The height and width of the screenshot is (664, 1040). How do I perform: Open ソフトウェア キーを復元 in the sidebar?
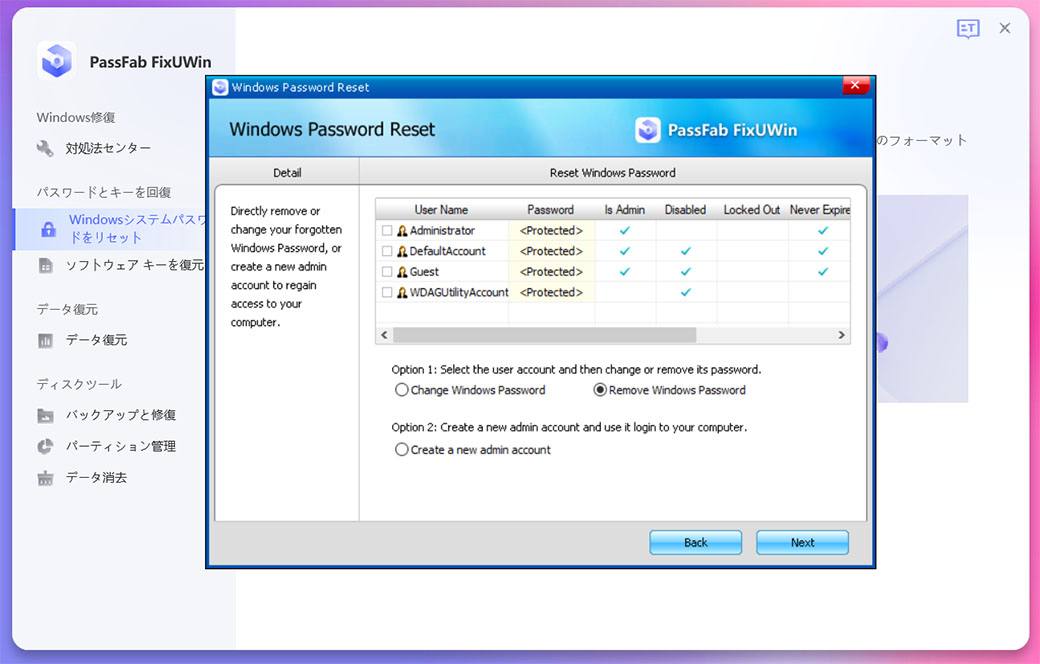coord(44,265)
